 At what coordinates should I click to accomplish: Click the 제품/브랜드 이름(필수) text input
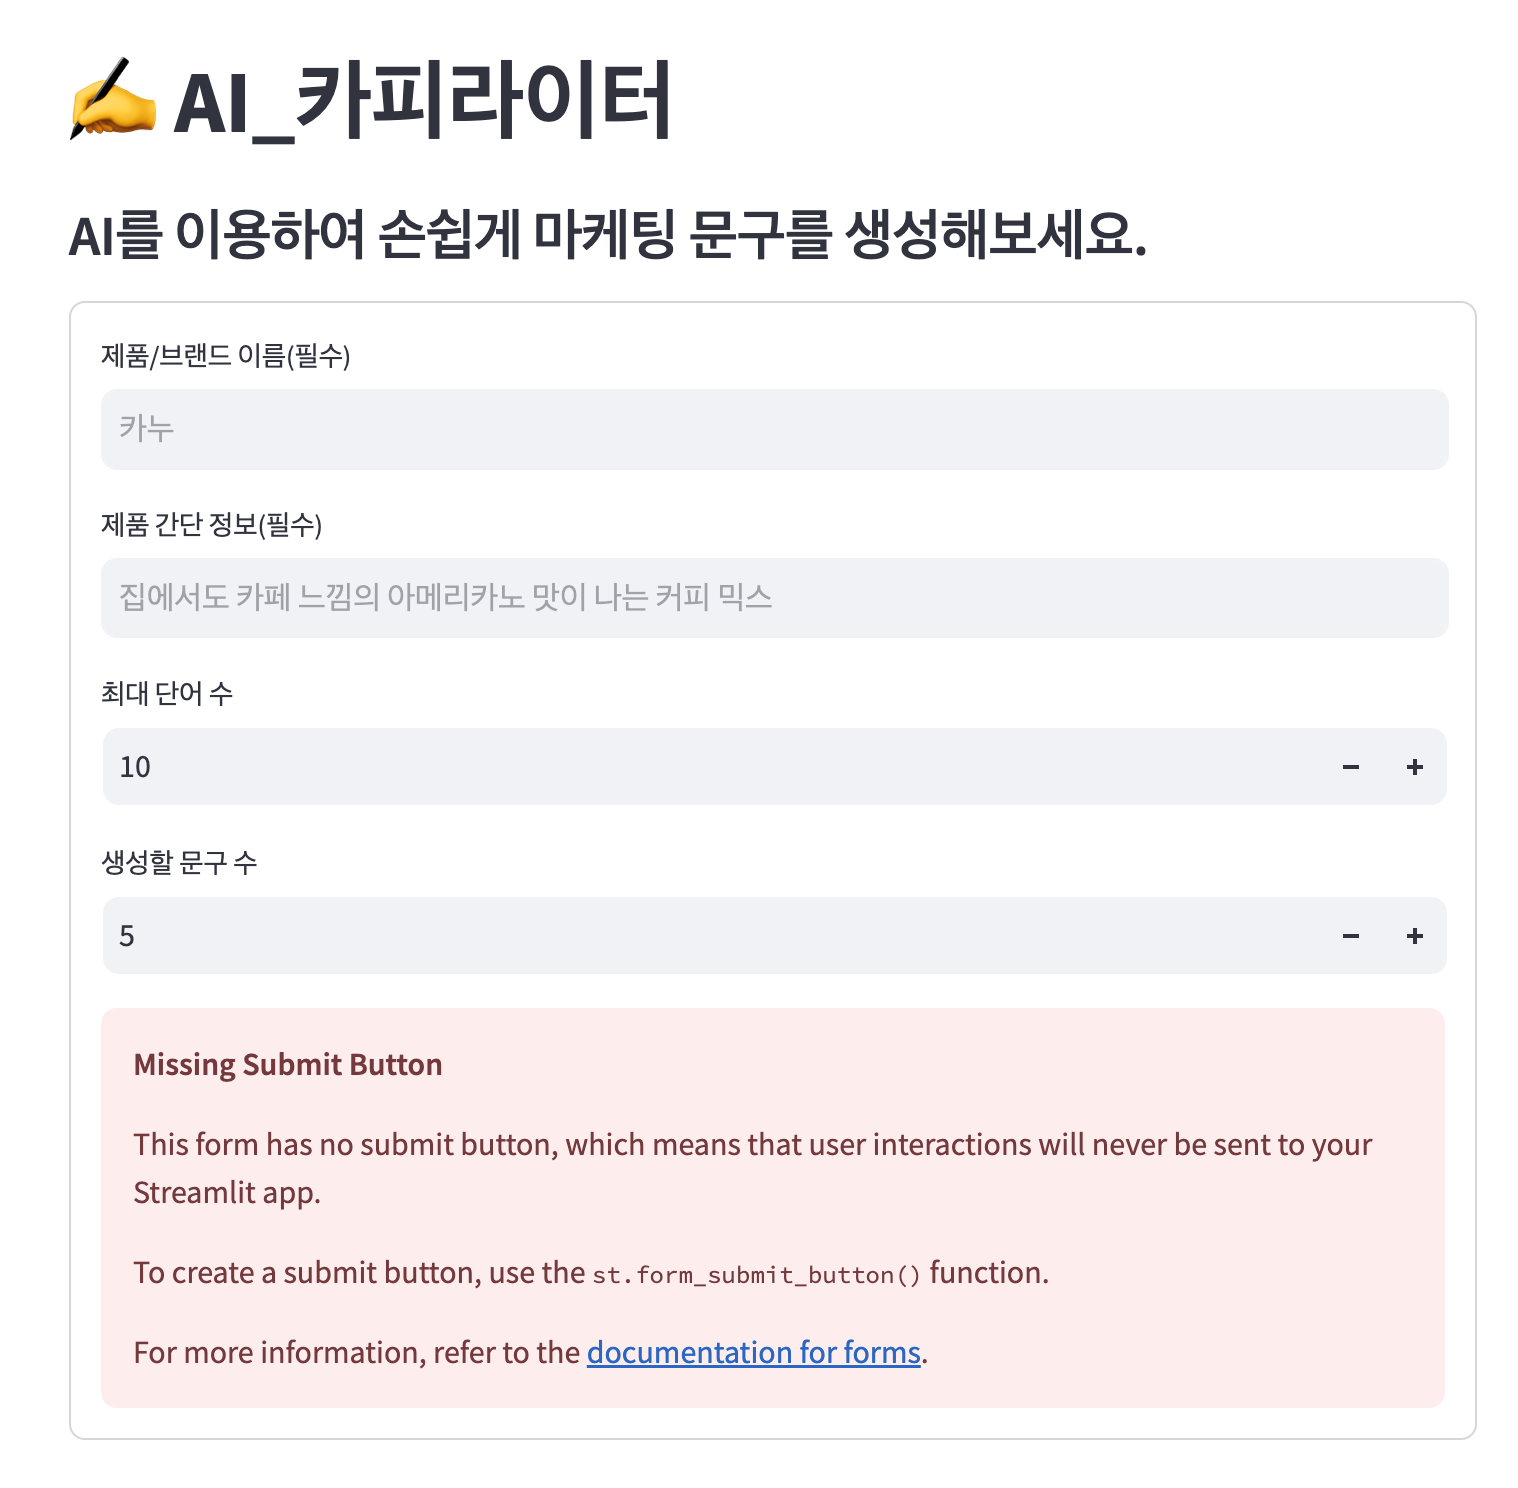[774, 429]
